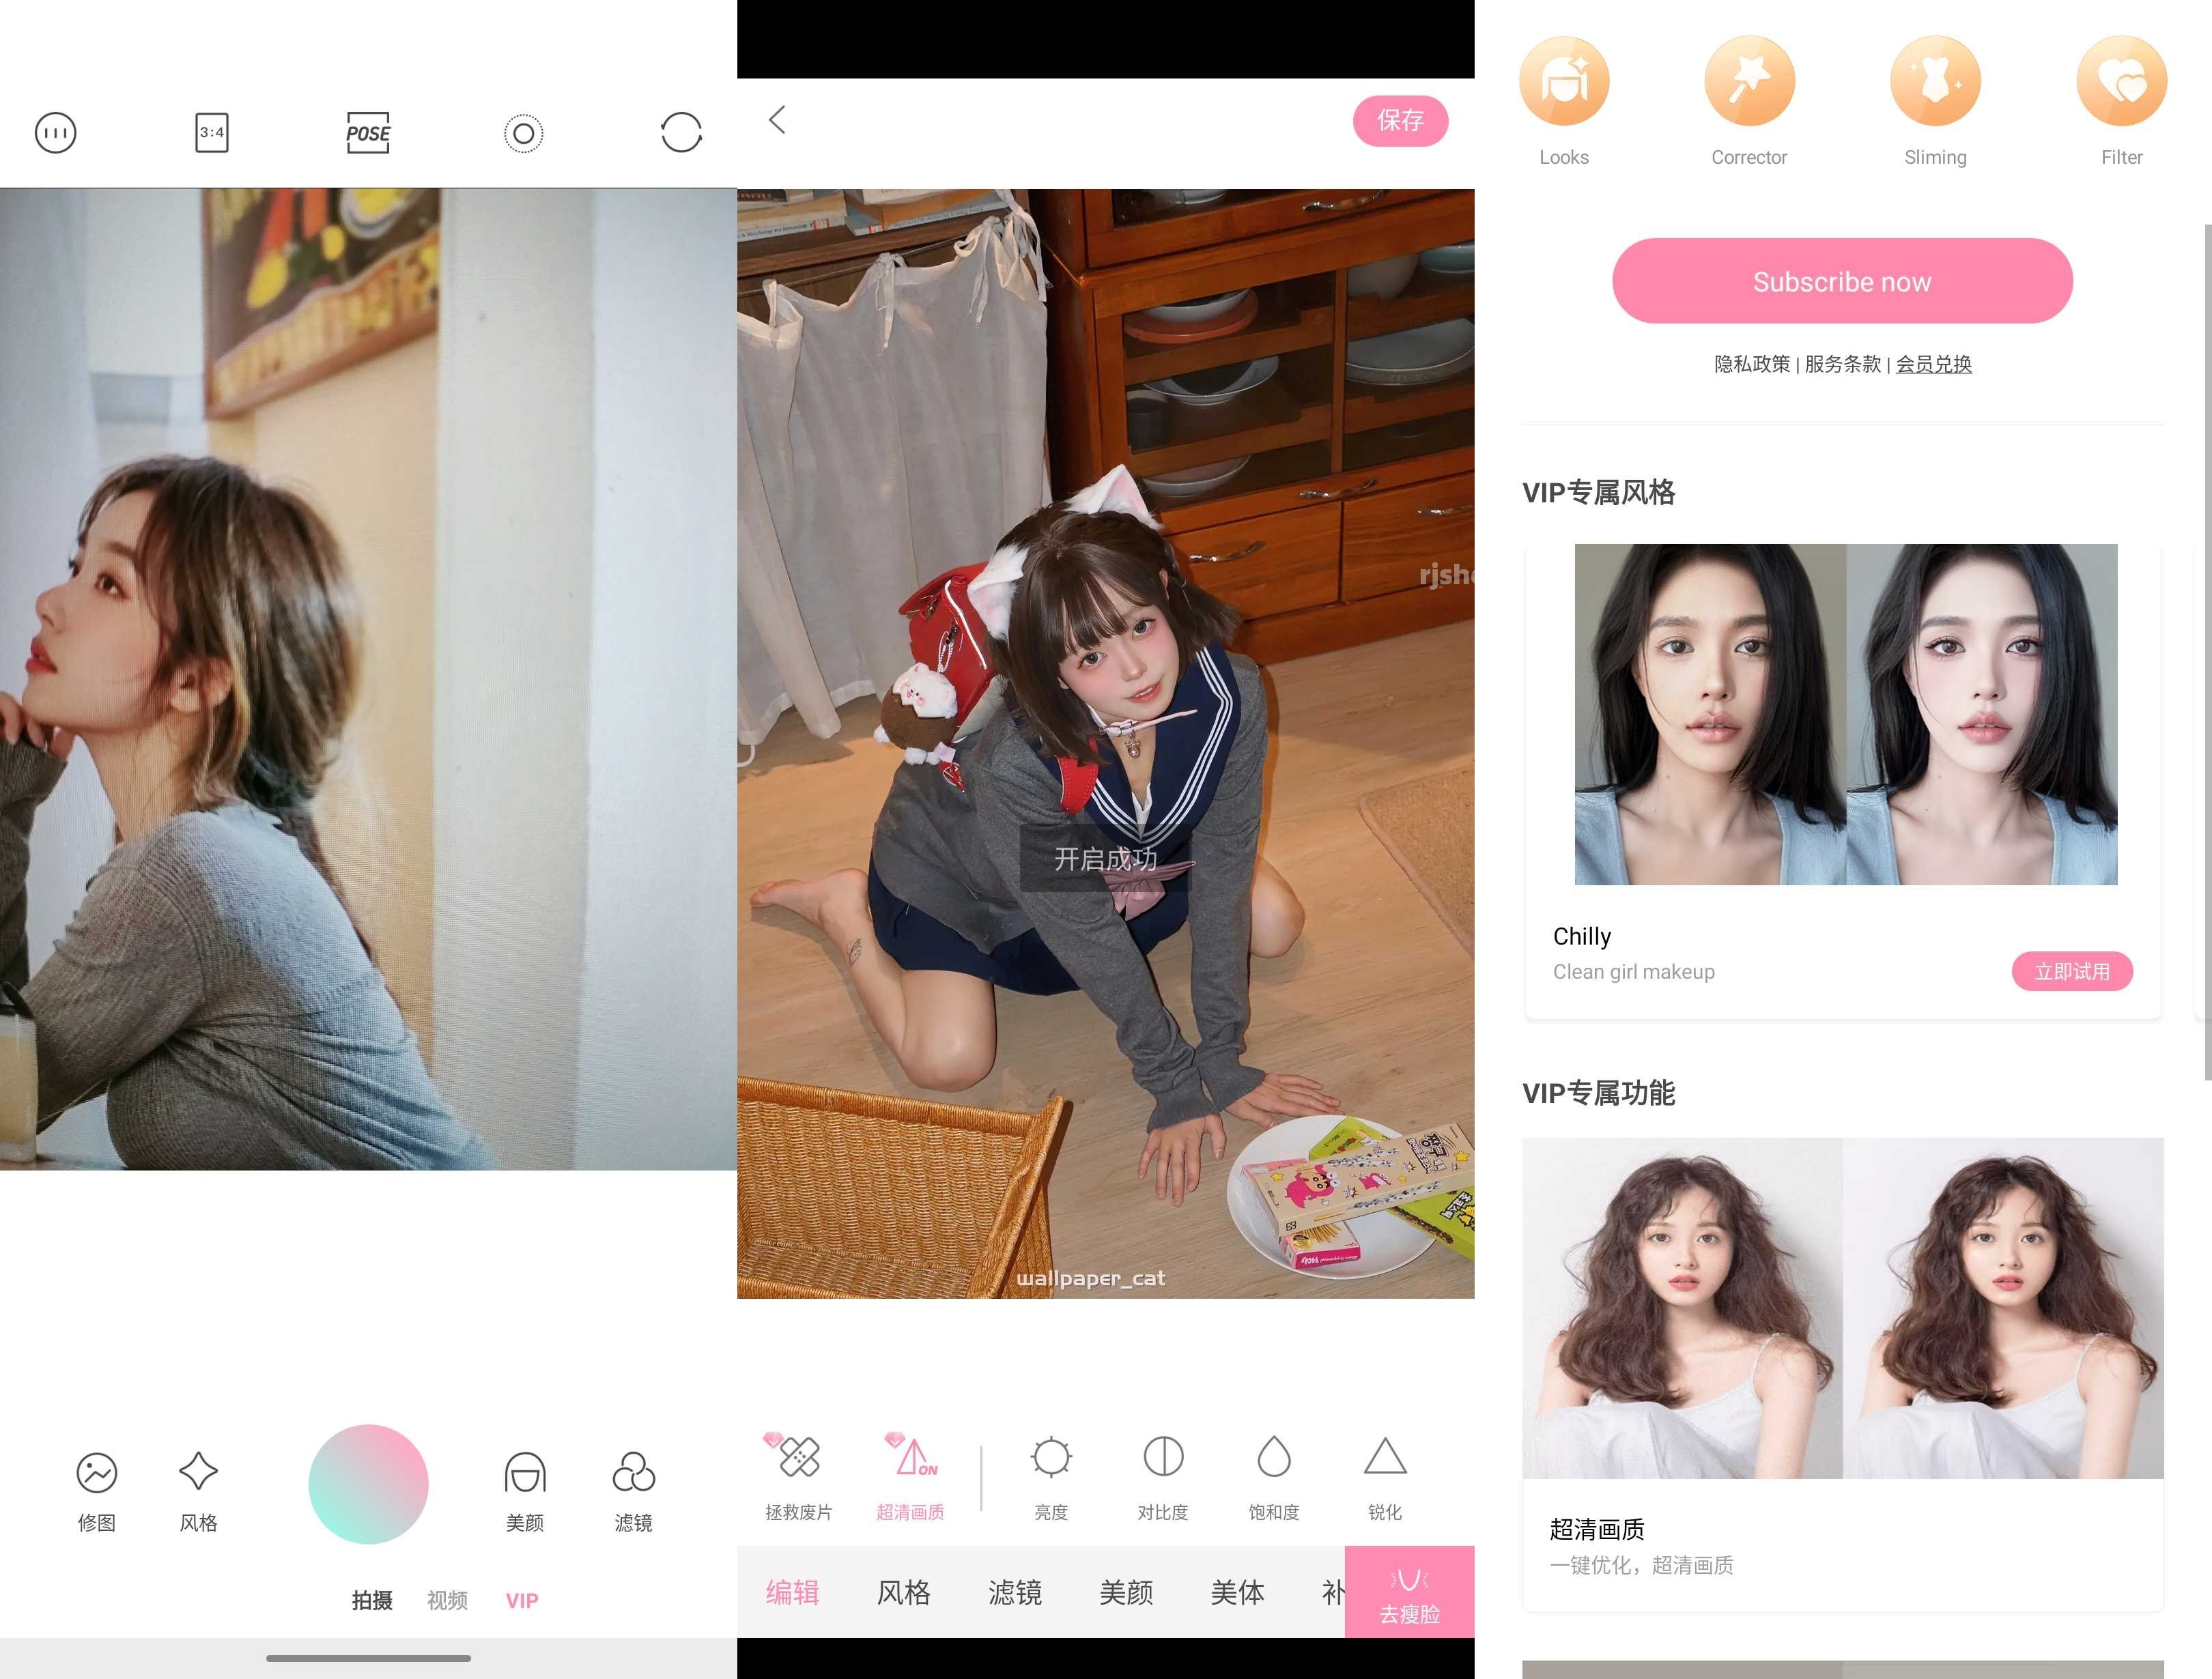The height and width of the screenshot is (1679, 2212).
Task: Select the 3:4 aspect ratio icon
Action: [211, 132]
